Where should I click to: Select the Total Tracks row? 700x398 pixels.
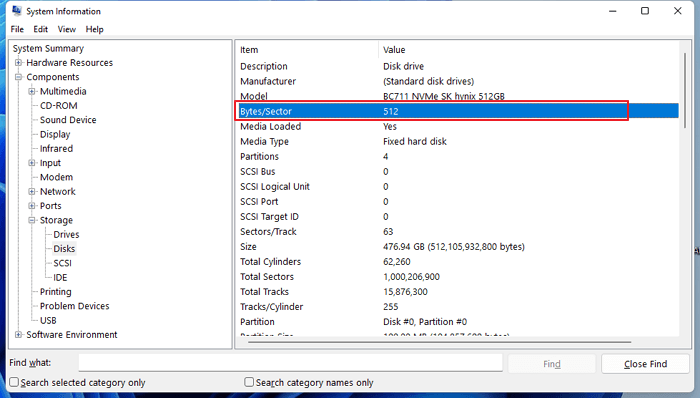click(x=457, y=292)
